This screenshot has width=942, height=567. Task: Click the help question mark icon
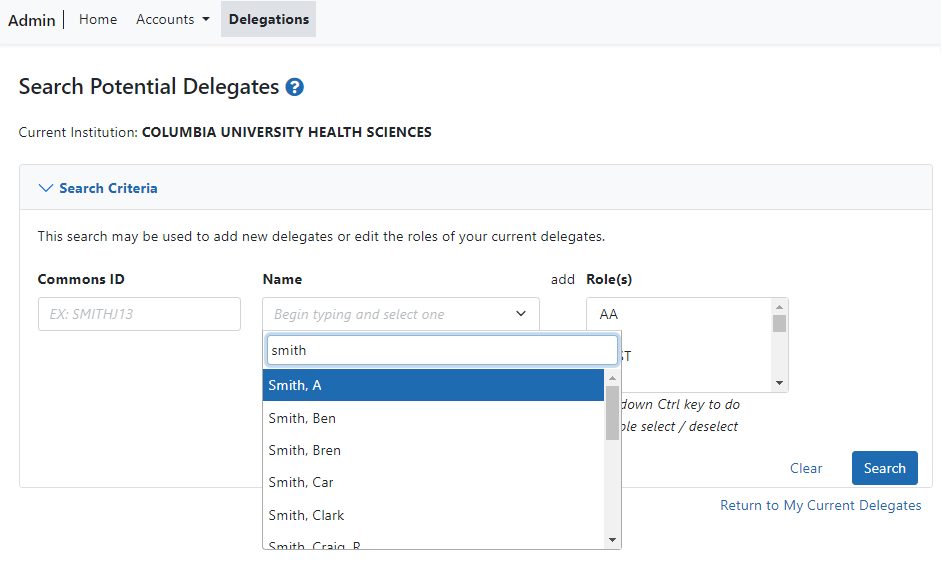(x=294, y=87)
